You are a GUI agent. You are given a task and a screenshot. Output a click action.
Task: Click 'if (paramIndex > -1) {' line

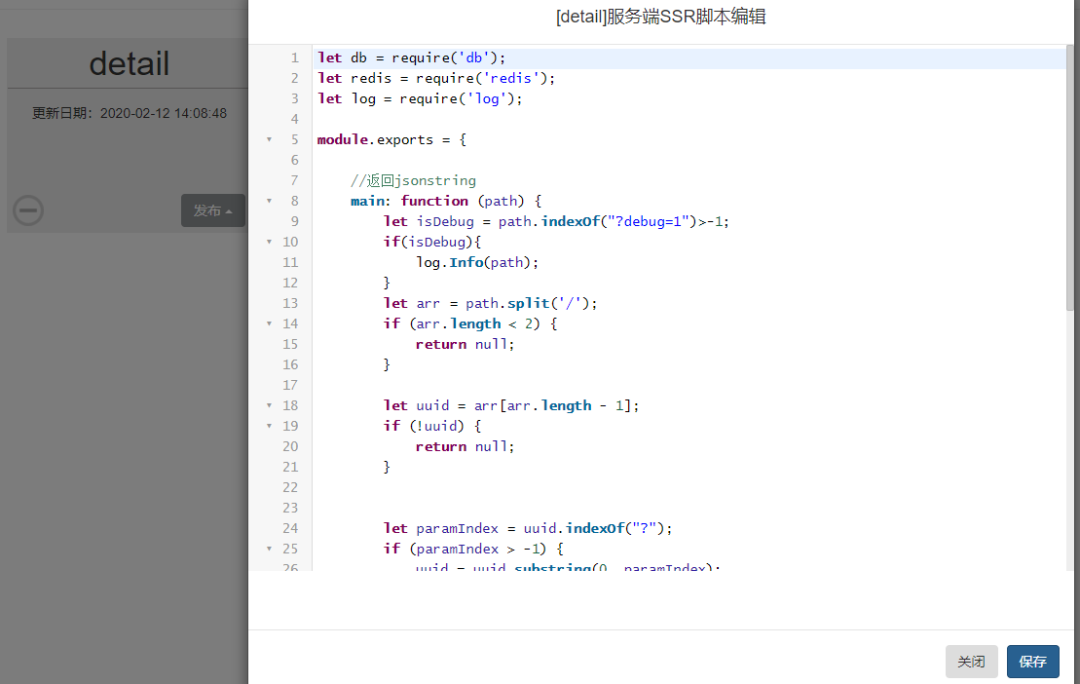point(473,549)
